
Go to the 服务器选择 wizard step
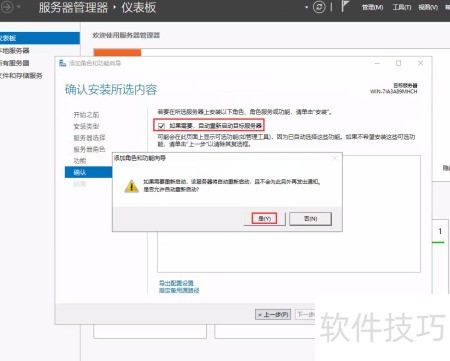coord(89,138)
